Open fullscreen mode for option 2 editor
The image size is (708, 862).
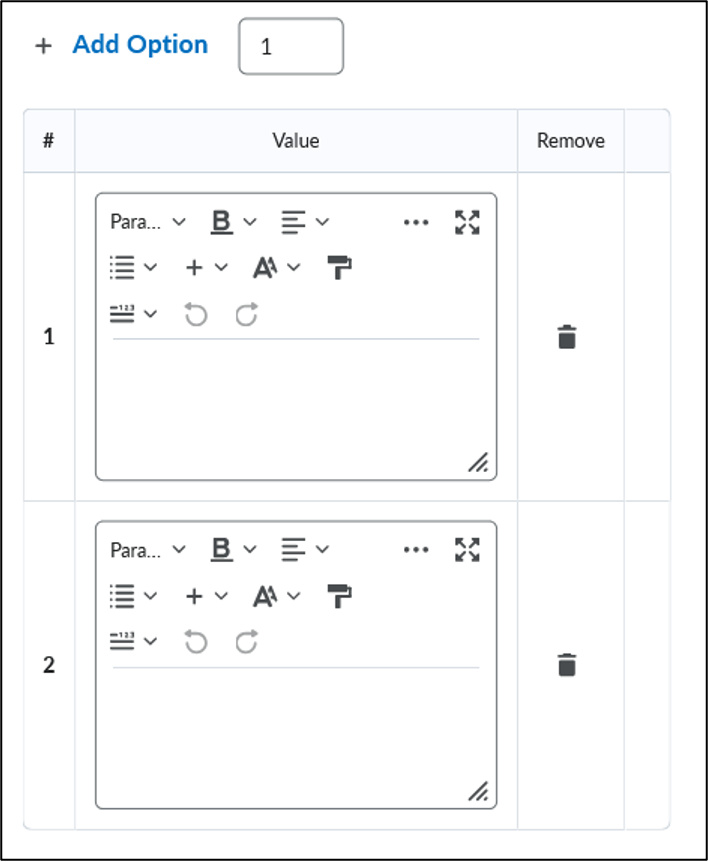(x=467, y=549)
